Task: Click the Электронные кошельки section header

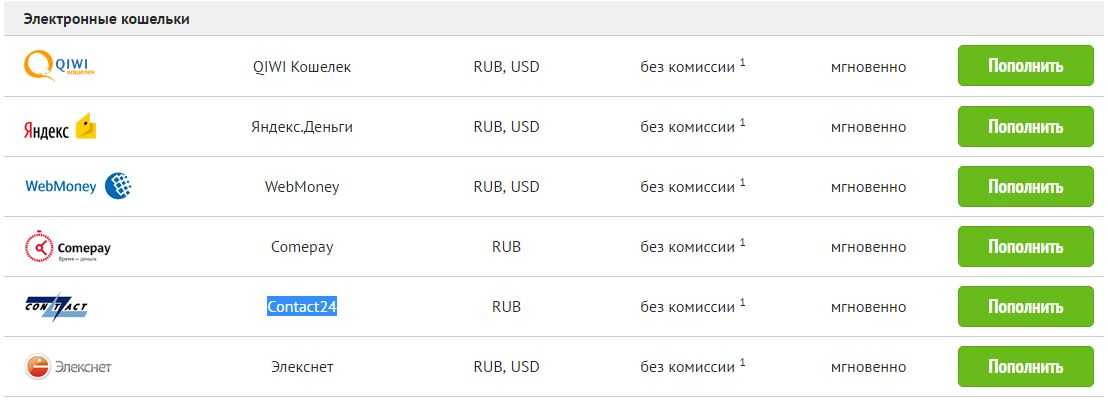Action: pos(106,19)
